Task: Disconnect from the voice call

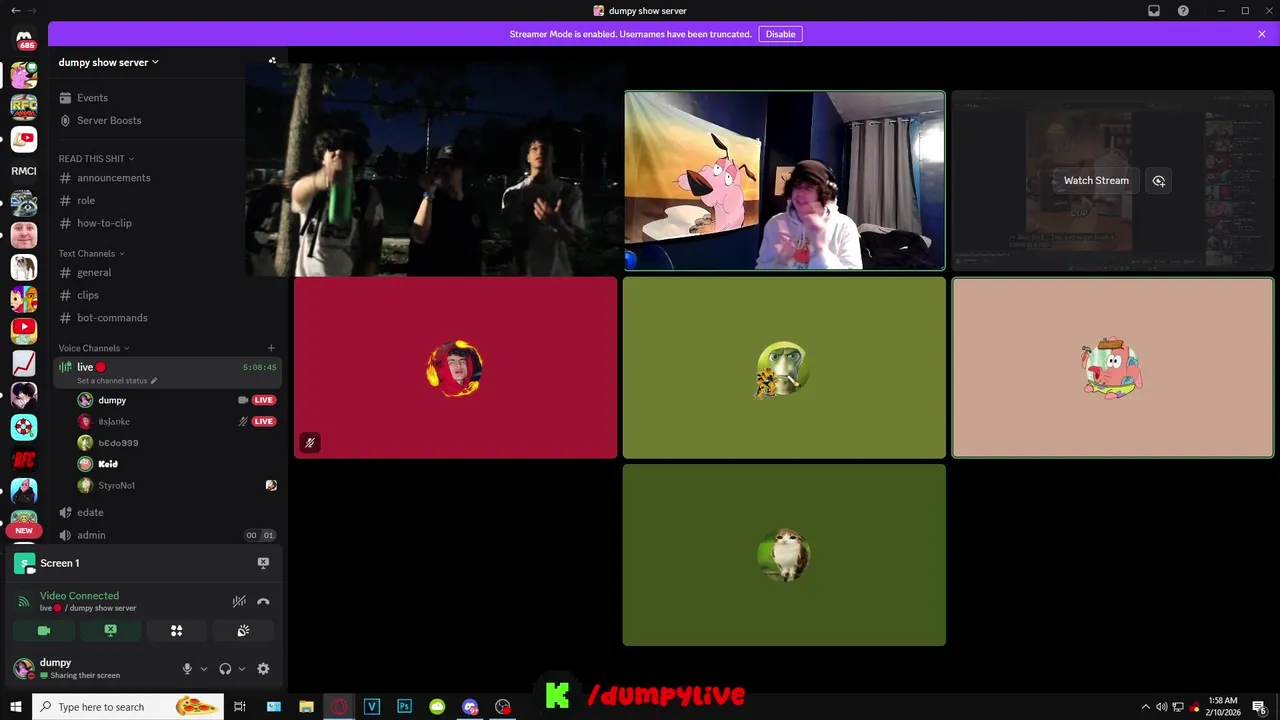Action: tap(263, 601)
